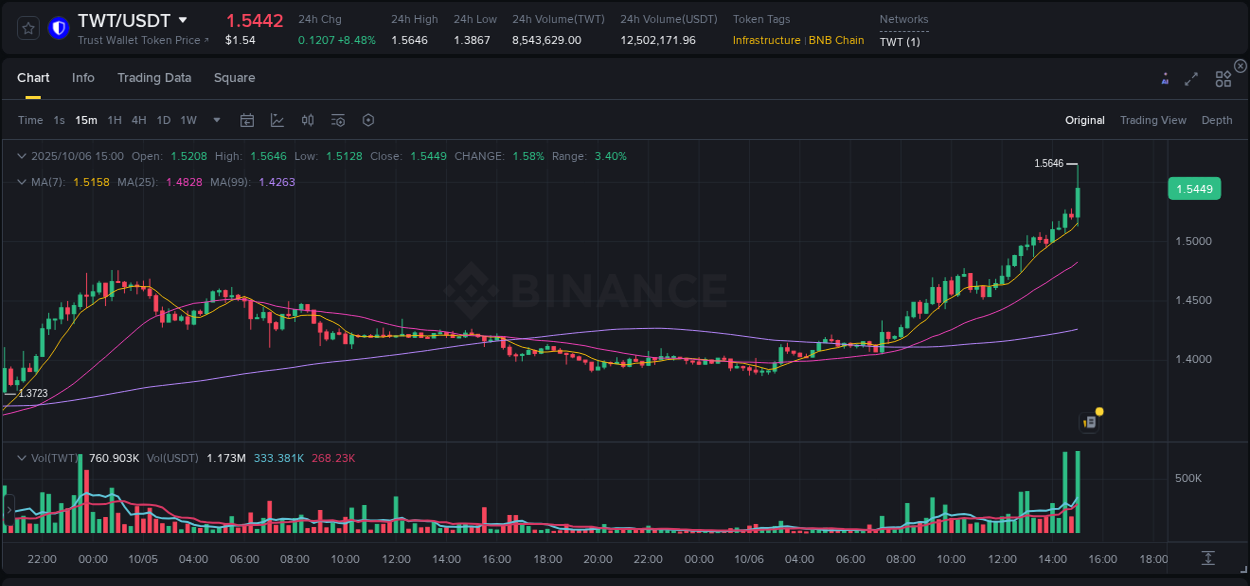
Task: Collapse the Vol(TWT) indicator panel chevron
Action: (x=22, y=456)
